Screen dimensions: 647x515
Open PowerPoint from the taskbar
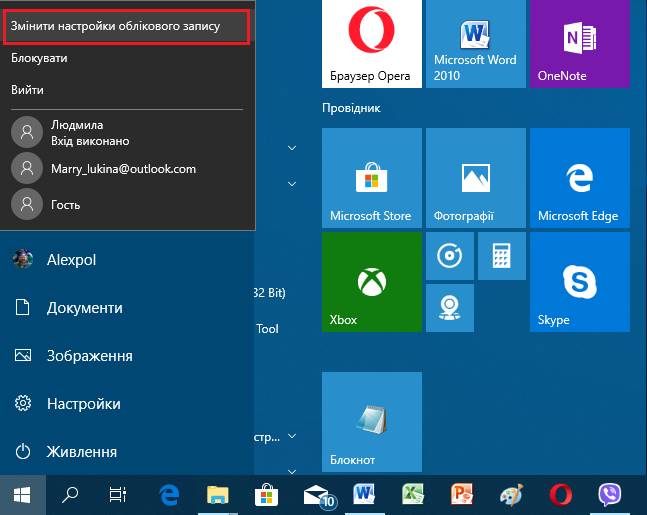click(x=462, y=495)
